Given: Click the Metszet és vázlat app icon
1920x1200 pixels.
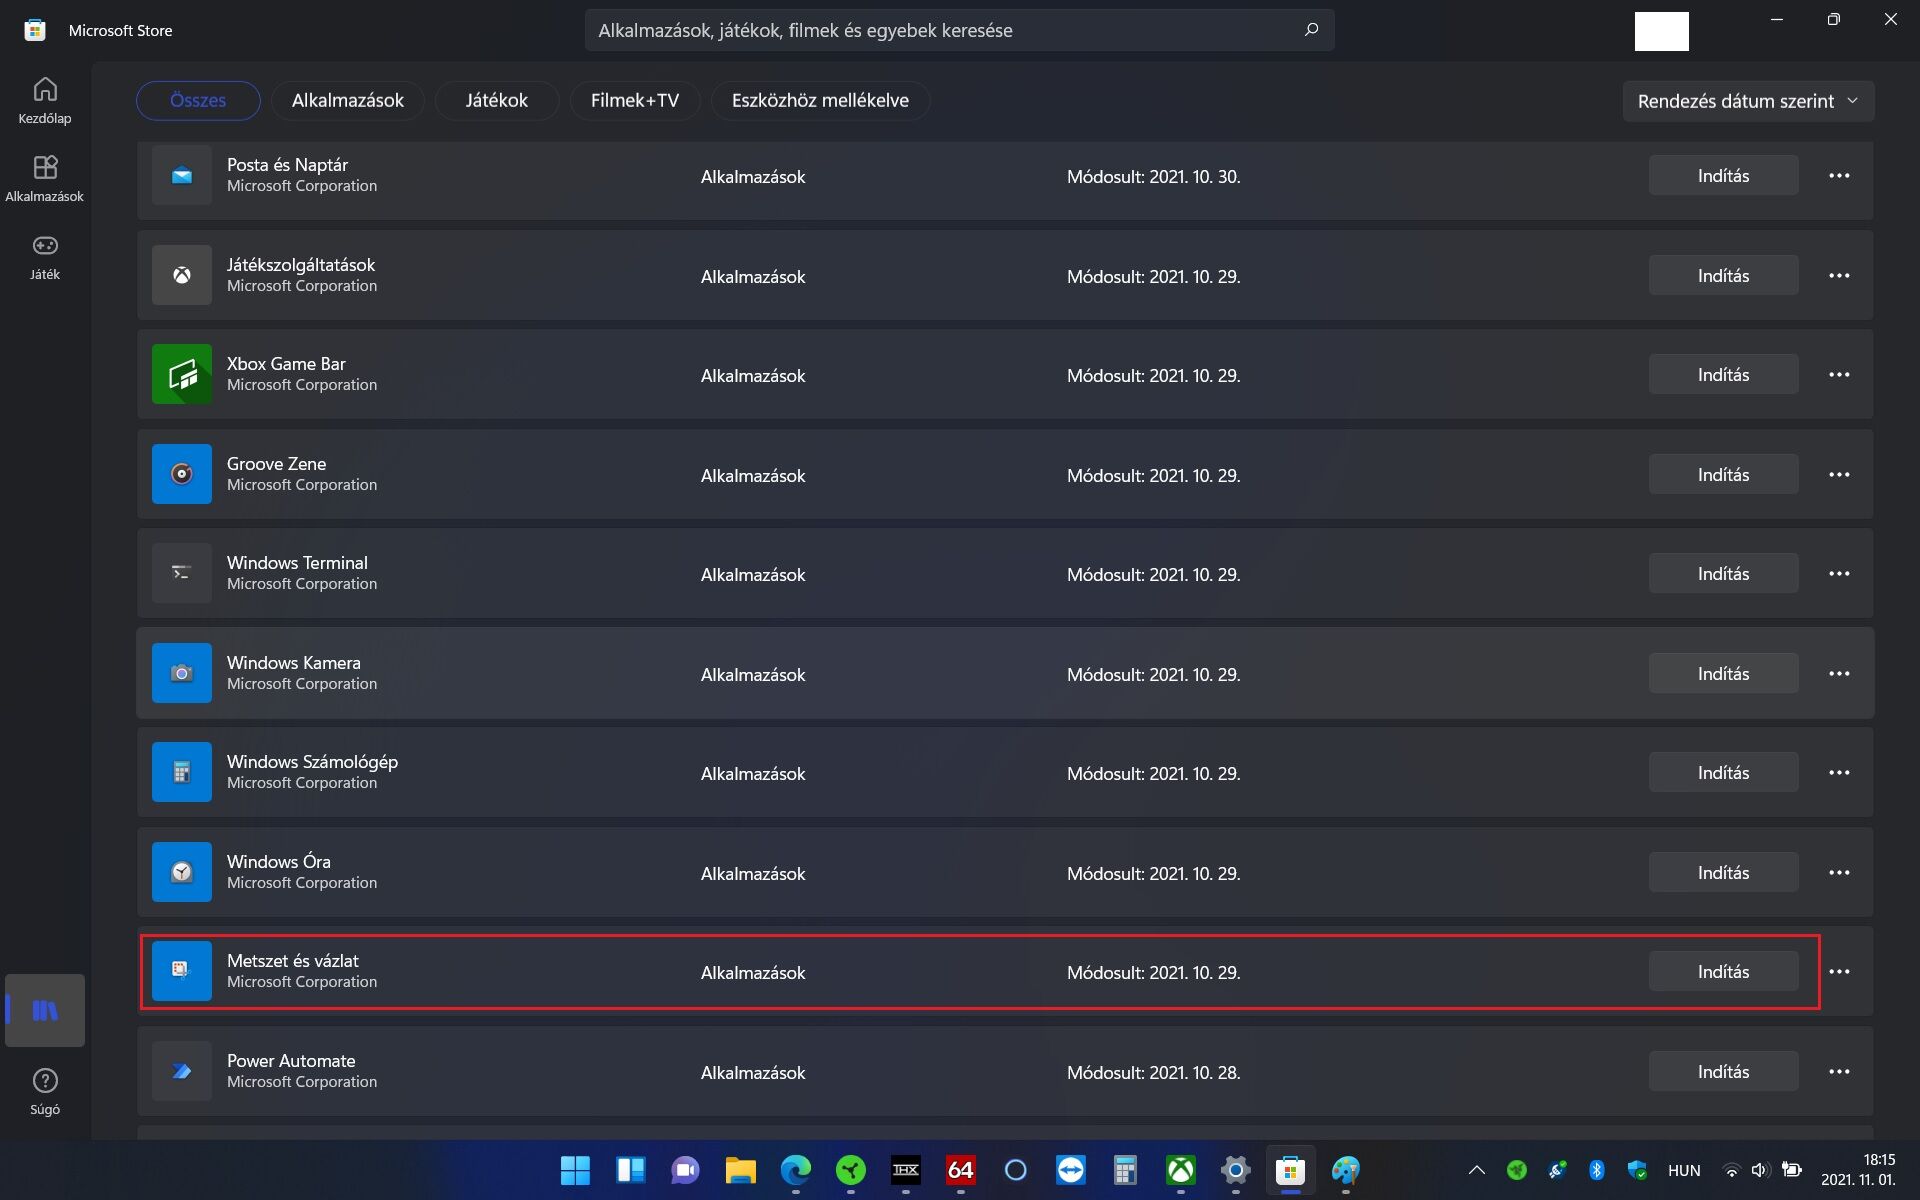Looking at the screenshot, I should 182,971.
